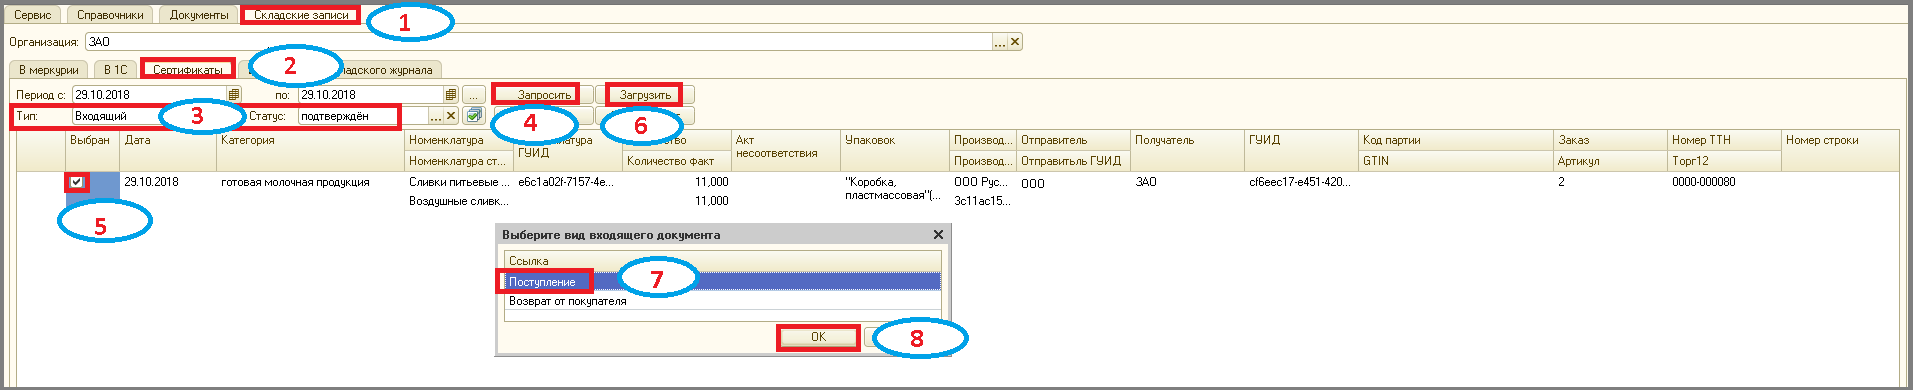Select the Коробка, пластмассовая packaging cell
The height and width of the screenshot is (390, 1913).
point(895,189)
